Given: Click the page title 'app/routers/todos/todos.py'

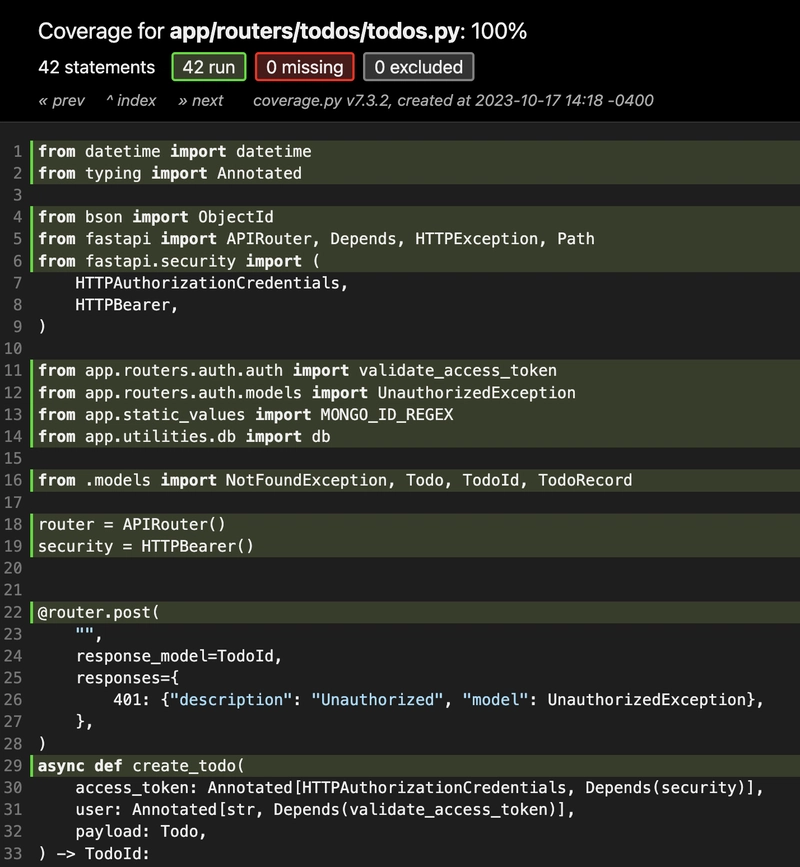Looking at the screenshot, I should point(315,32).
